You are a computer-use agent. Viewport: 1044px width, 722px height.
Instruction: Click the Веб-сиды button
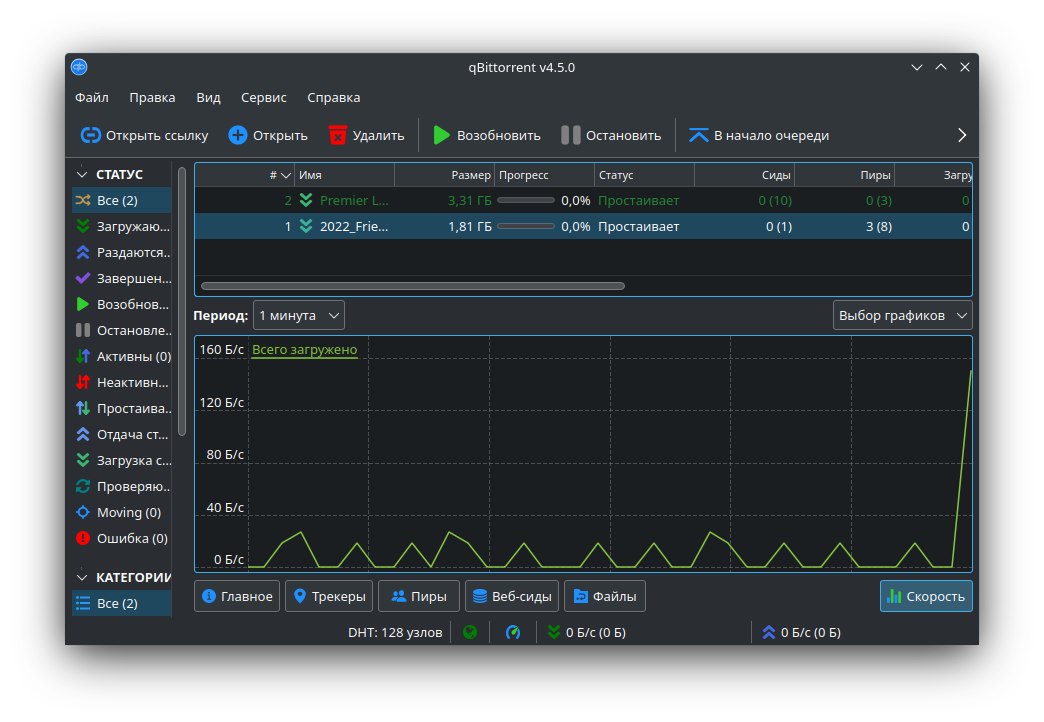511,596
